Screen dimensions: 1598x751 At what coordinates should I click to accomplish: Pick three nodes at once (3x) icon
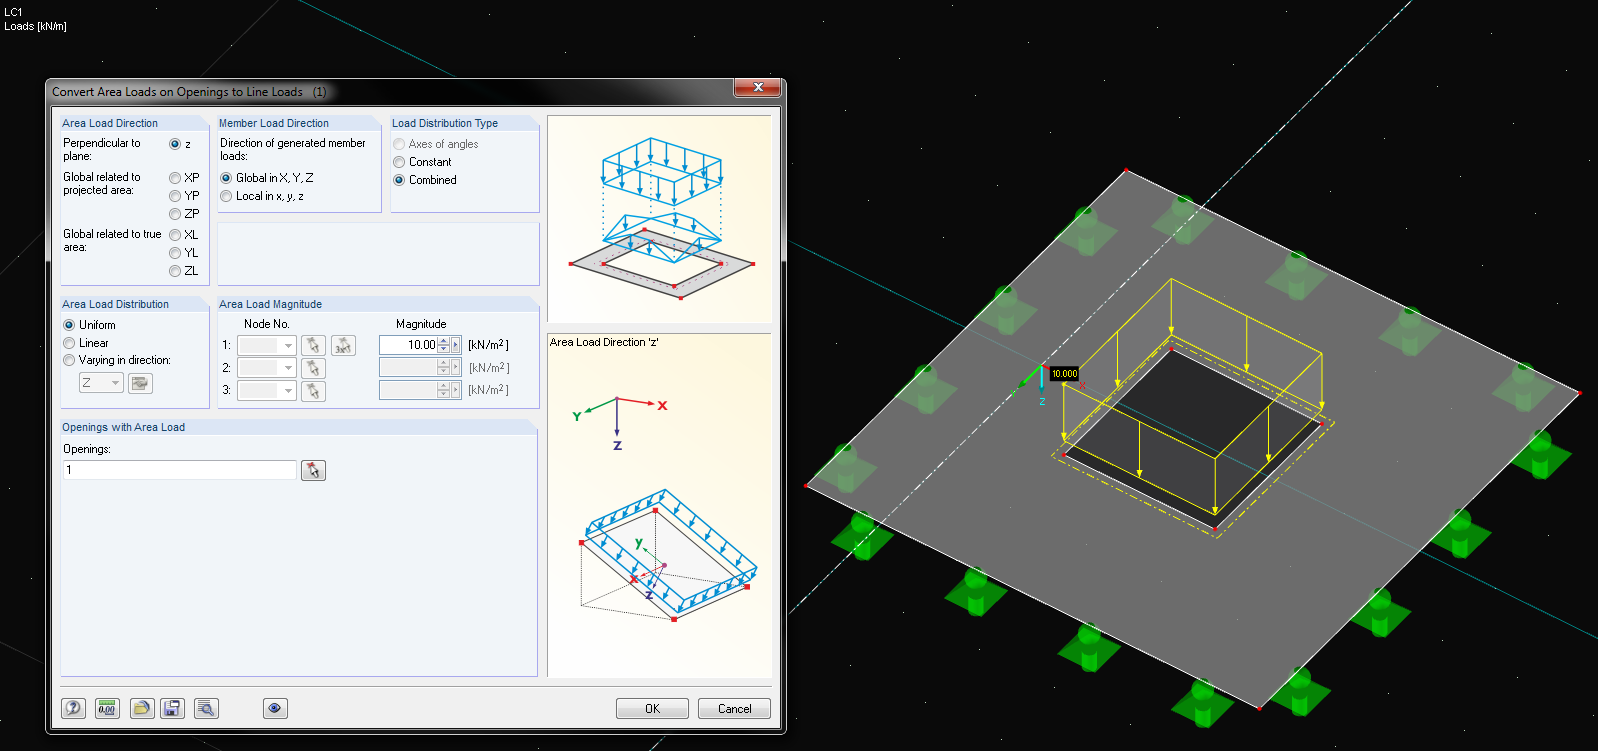(x=343, y=345)
